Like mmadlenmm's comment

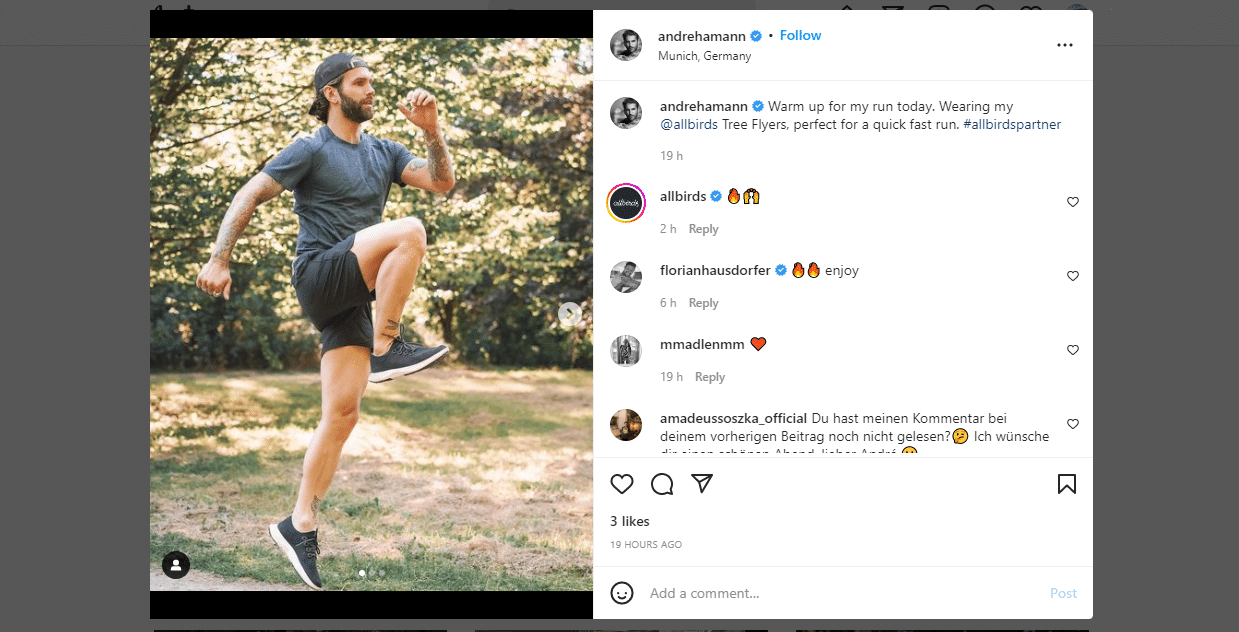tap(1073, 350)
